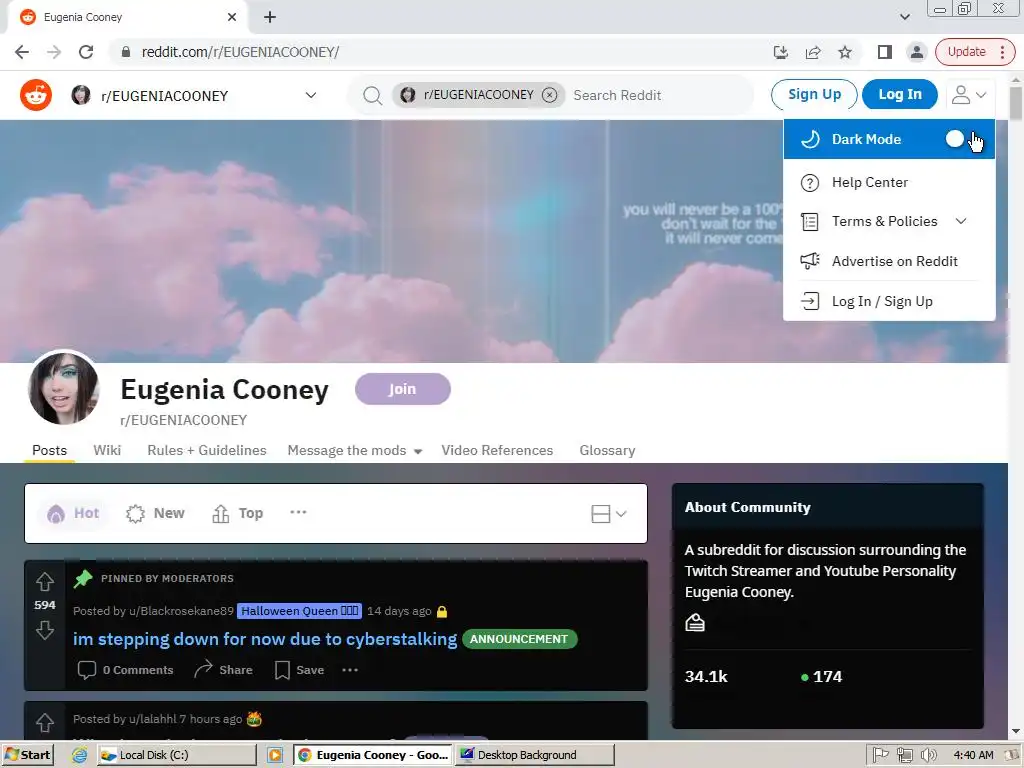Switch to Desktop Background taskbar window
Viewport: 1024px width, 768px height.
pos(535,755)
